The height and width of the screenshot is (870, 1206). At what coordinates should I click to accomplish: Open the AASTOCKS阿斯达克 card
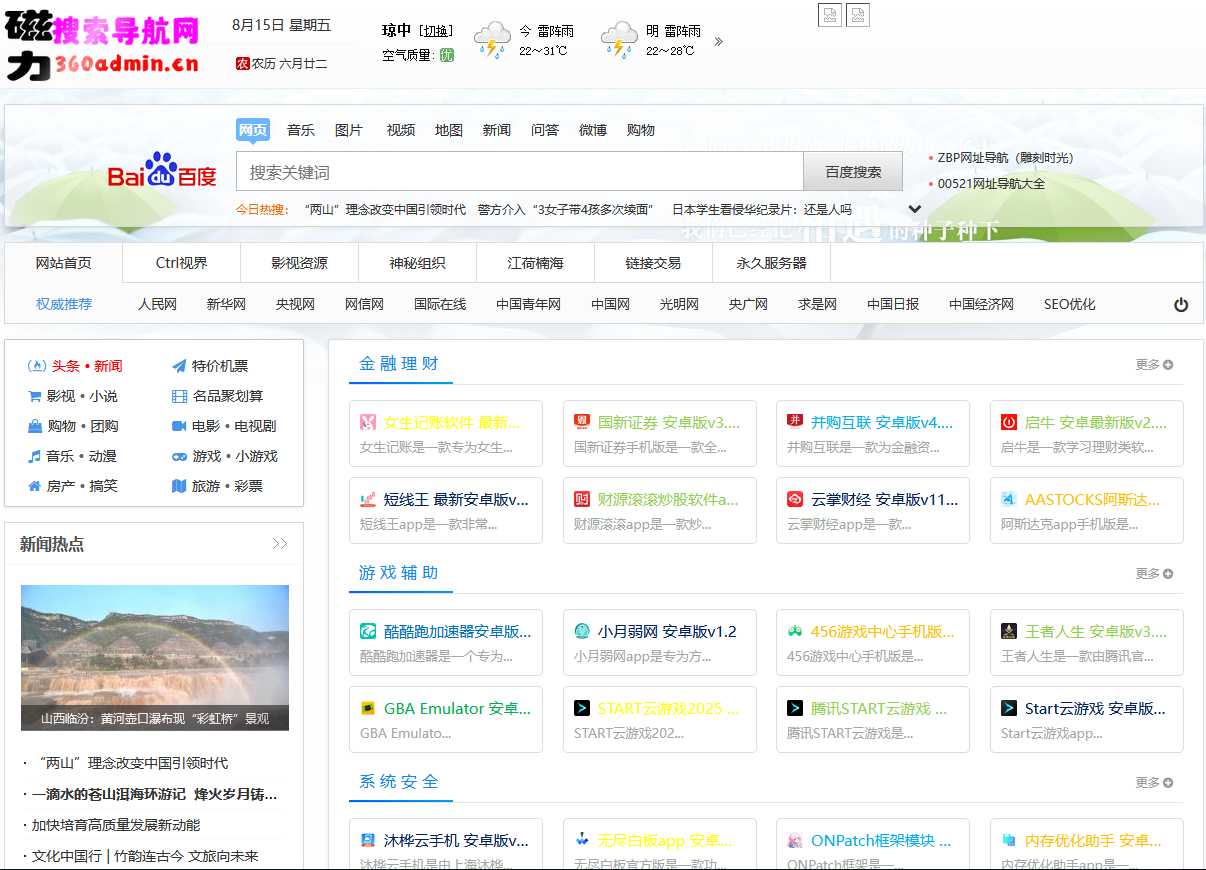click(x=1087, y=510)
